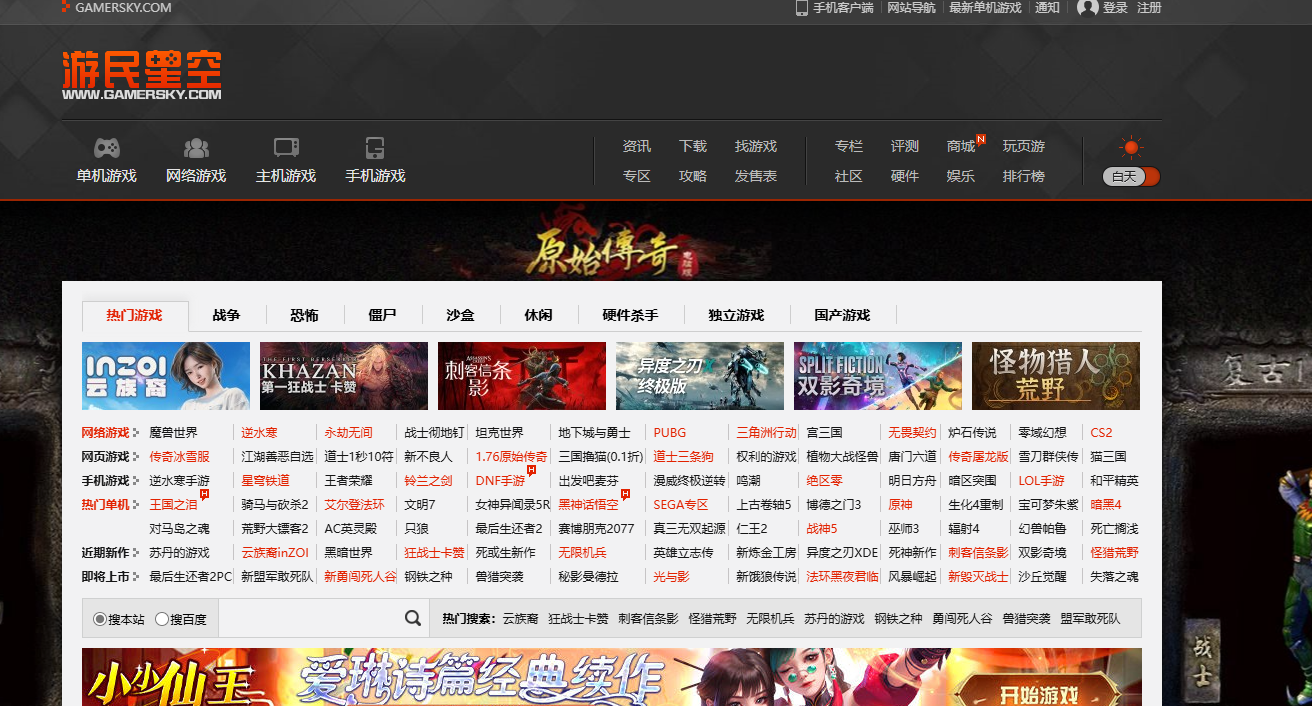The image size is (1312, 706).
Task: Click the 游民星空 site logo
Action: pyautogui.click(x=141, y=75)
